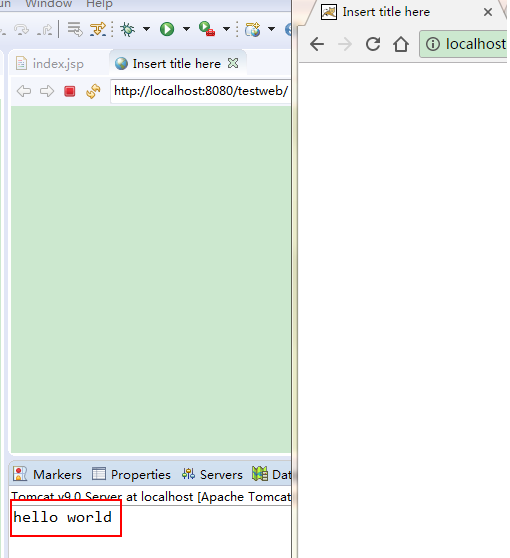This screenshot has width=510, height=558.
Task: Open the Markers view tab
Action: tap(47, 474)
